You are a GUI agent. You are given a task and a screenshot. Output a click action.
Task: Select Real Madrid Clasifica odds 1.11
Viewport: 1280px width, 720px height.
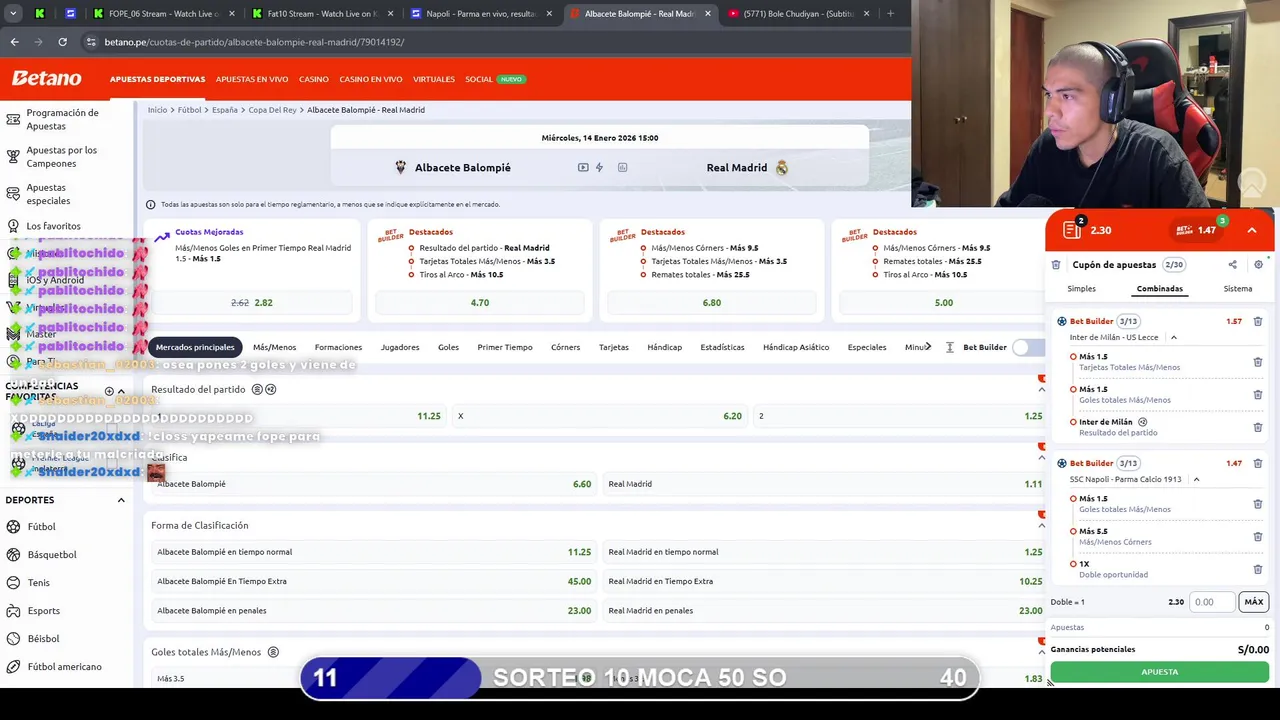[x=825, y=484]
